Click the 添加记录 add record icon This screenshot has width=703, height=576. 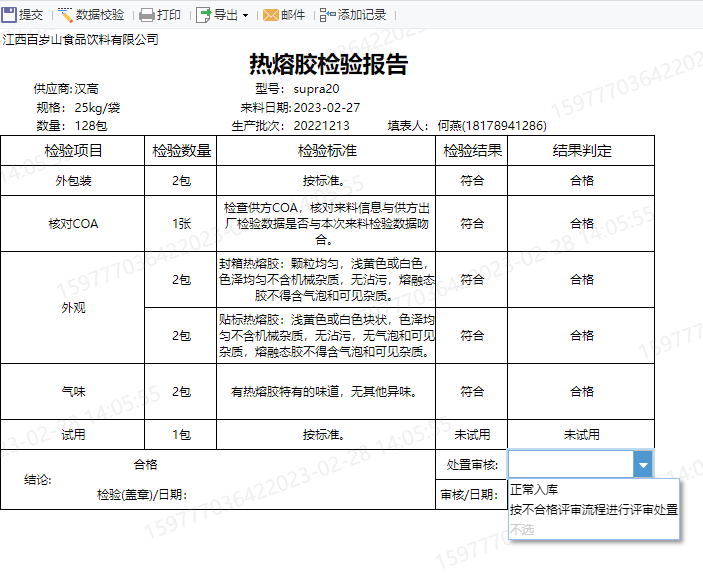pyautogui.click(x=327, y=15)
